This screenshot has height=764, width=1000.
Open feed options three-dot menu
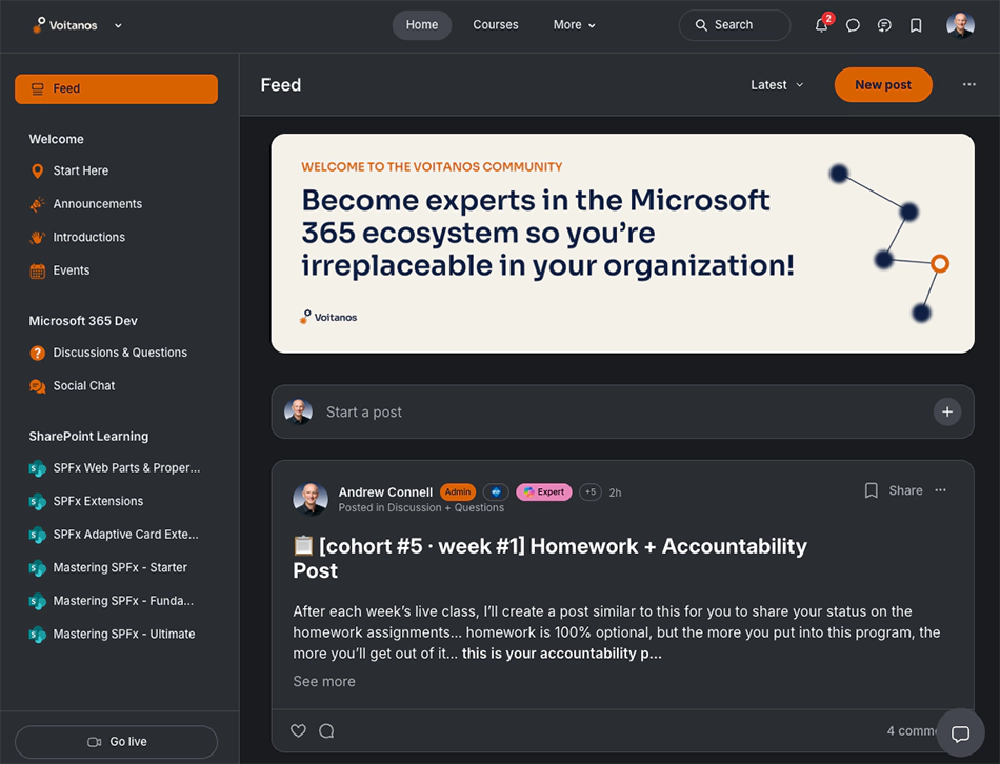tap(969, 84)
